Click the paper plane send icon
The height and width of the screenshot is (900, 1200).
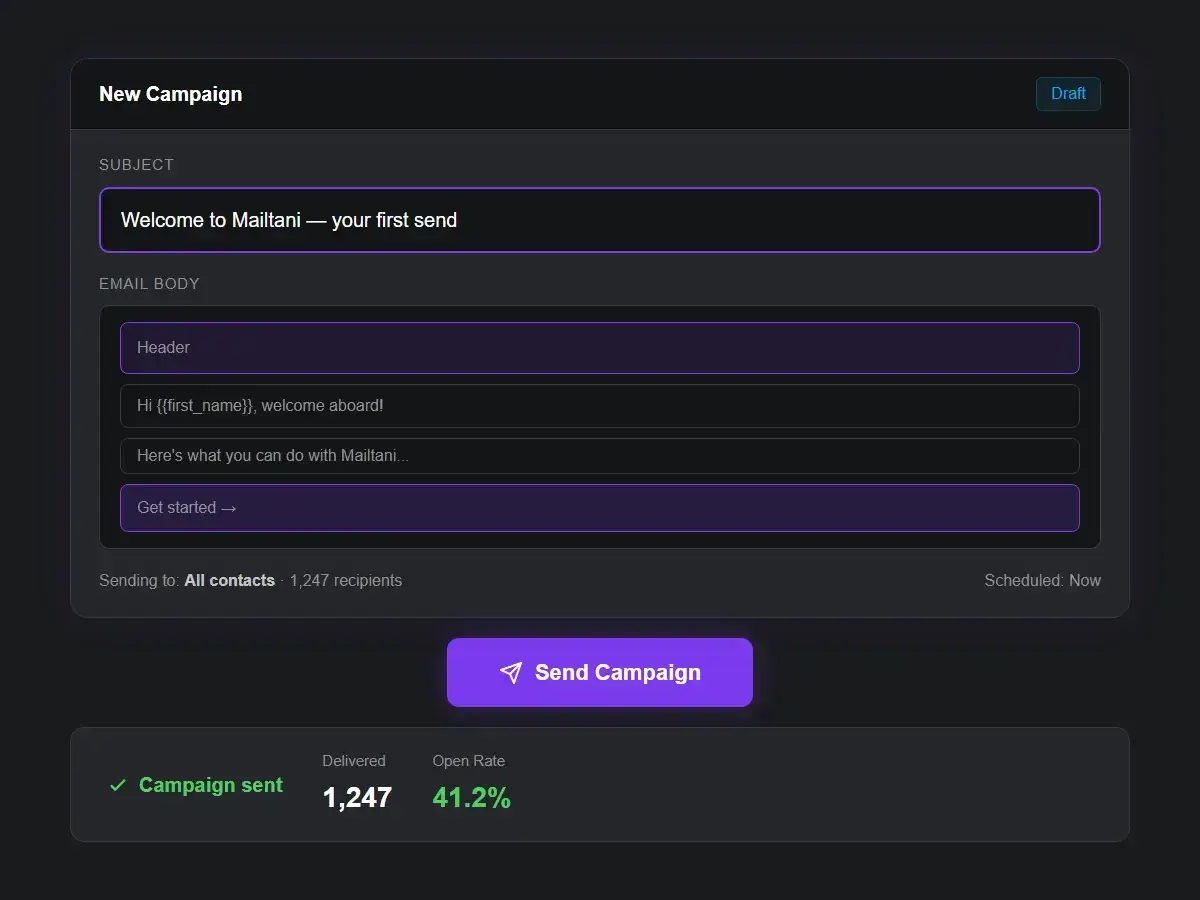coord(511,673)
